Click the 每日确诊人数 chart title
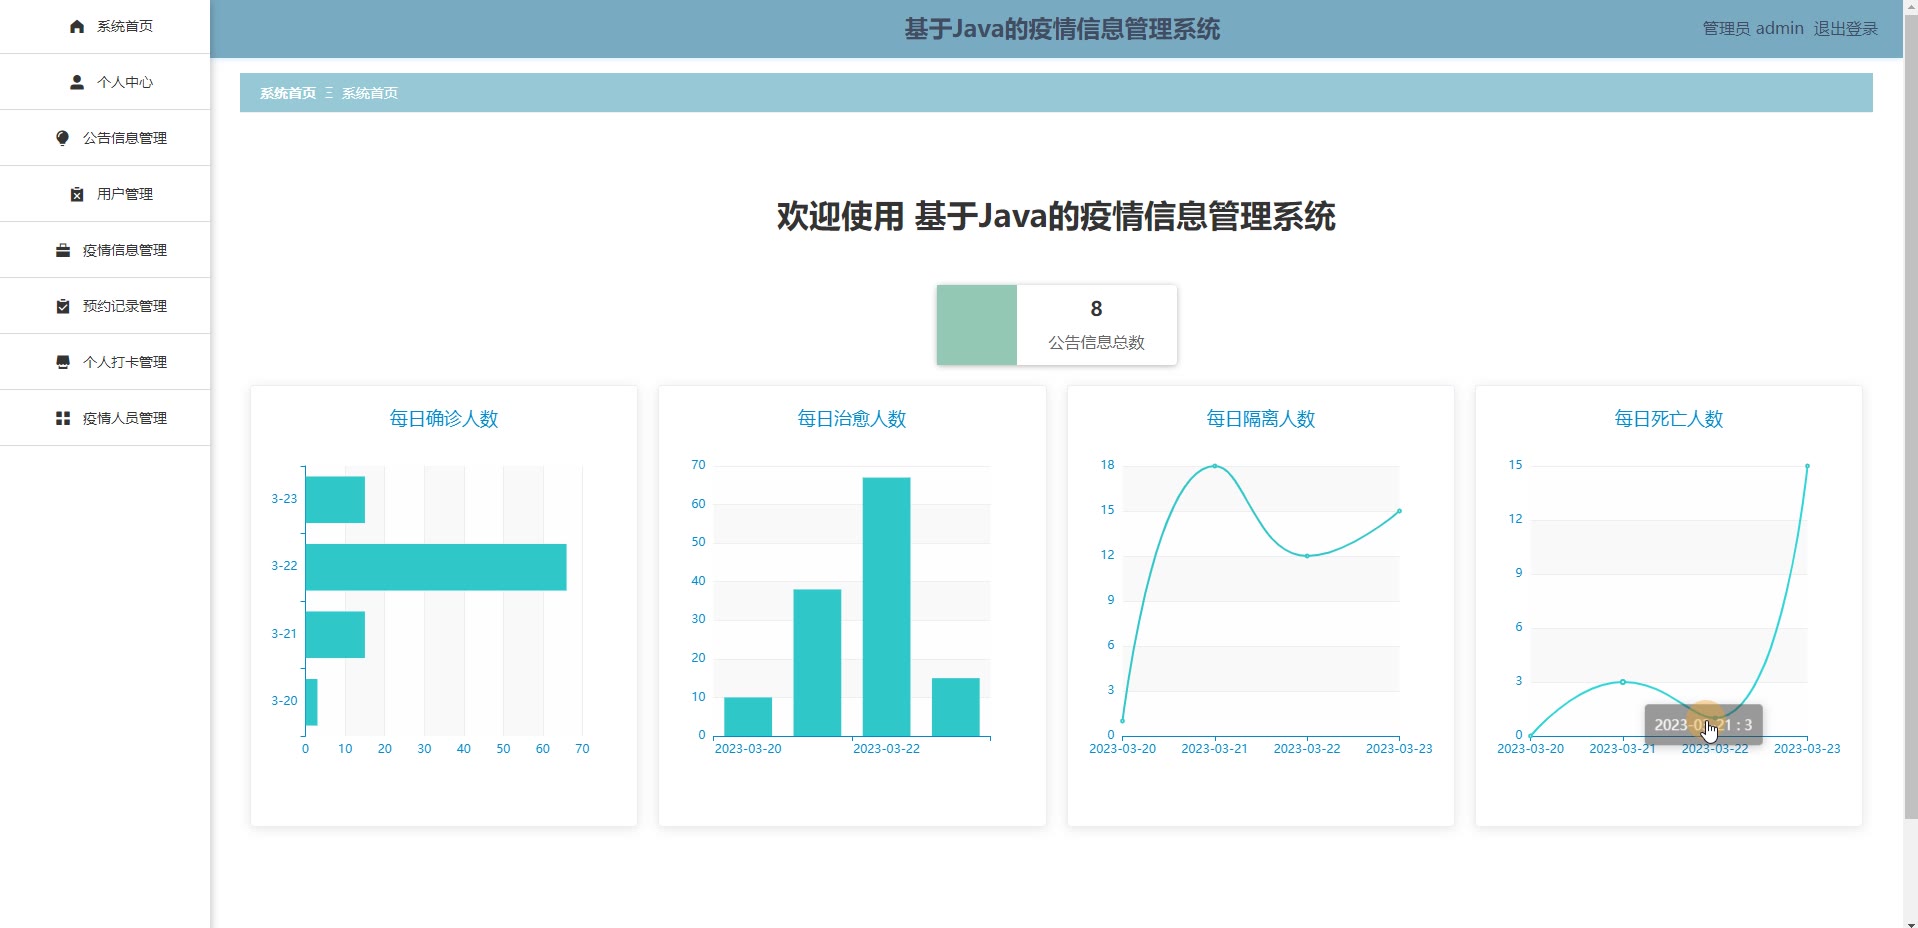This screenshot has width=1918, height=928. click(444, 419)
